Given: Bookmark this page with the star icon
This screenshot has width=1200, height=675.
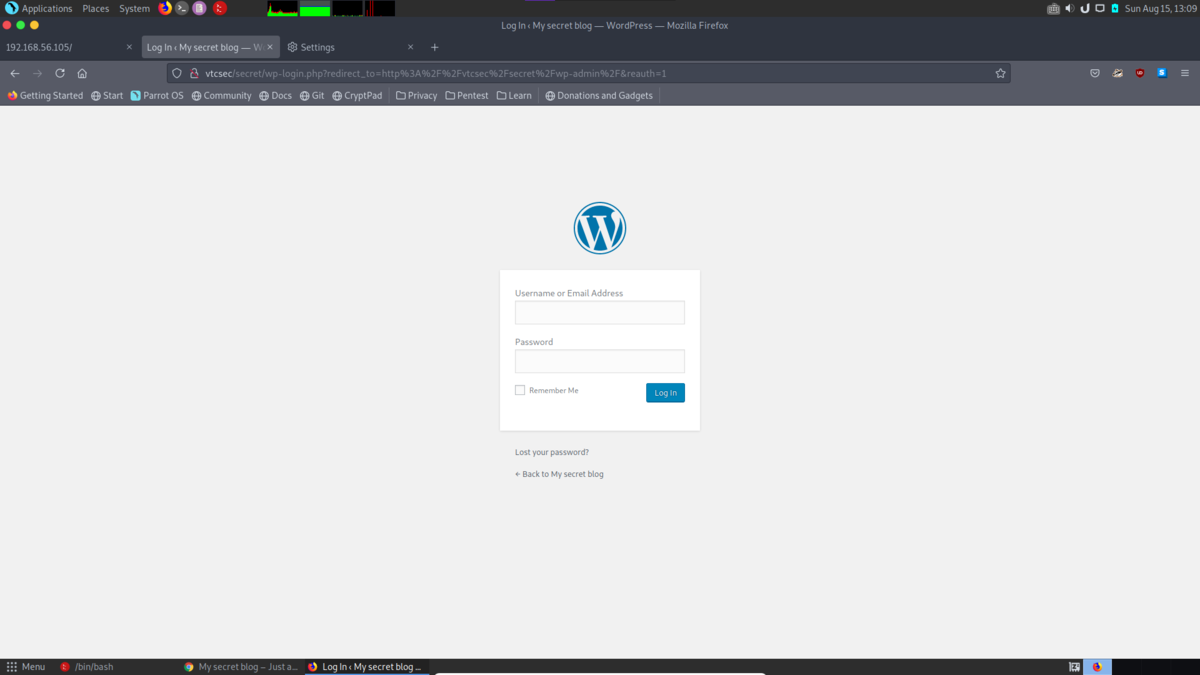Looking at the screenshot, I should (x=1000, y=73).
